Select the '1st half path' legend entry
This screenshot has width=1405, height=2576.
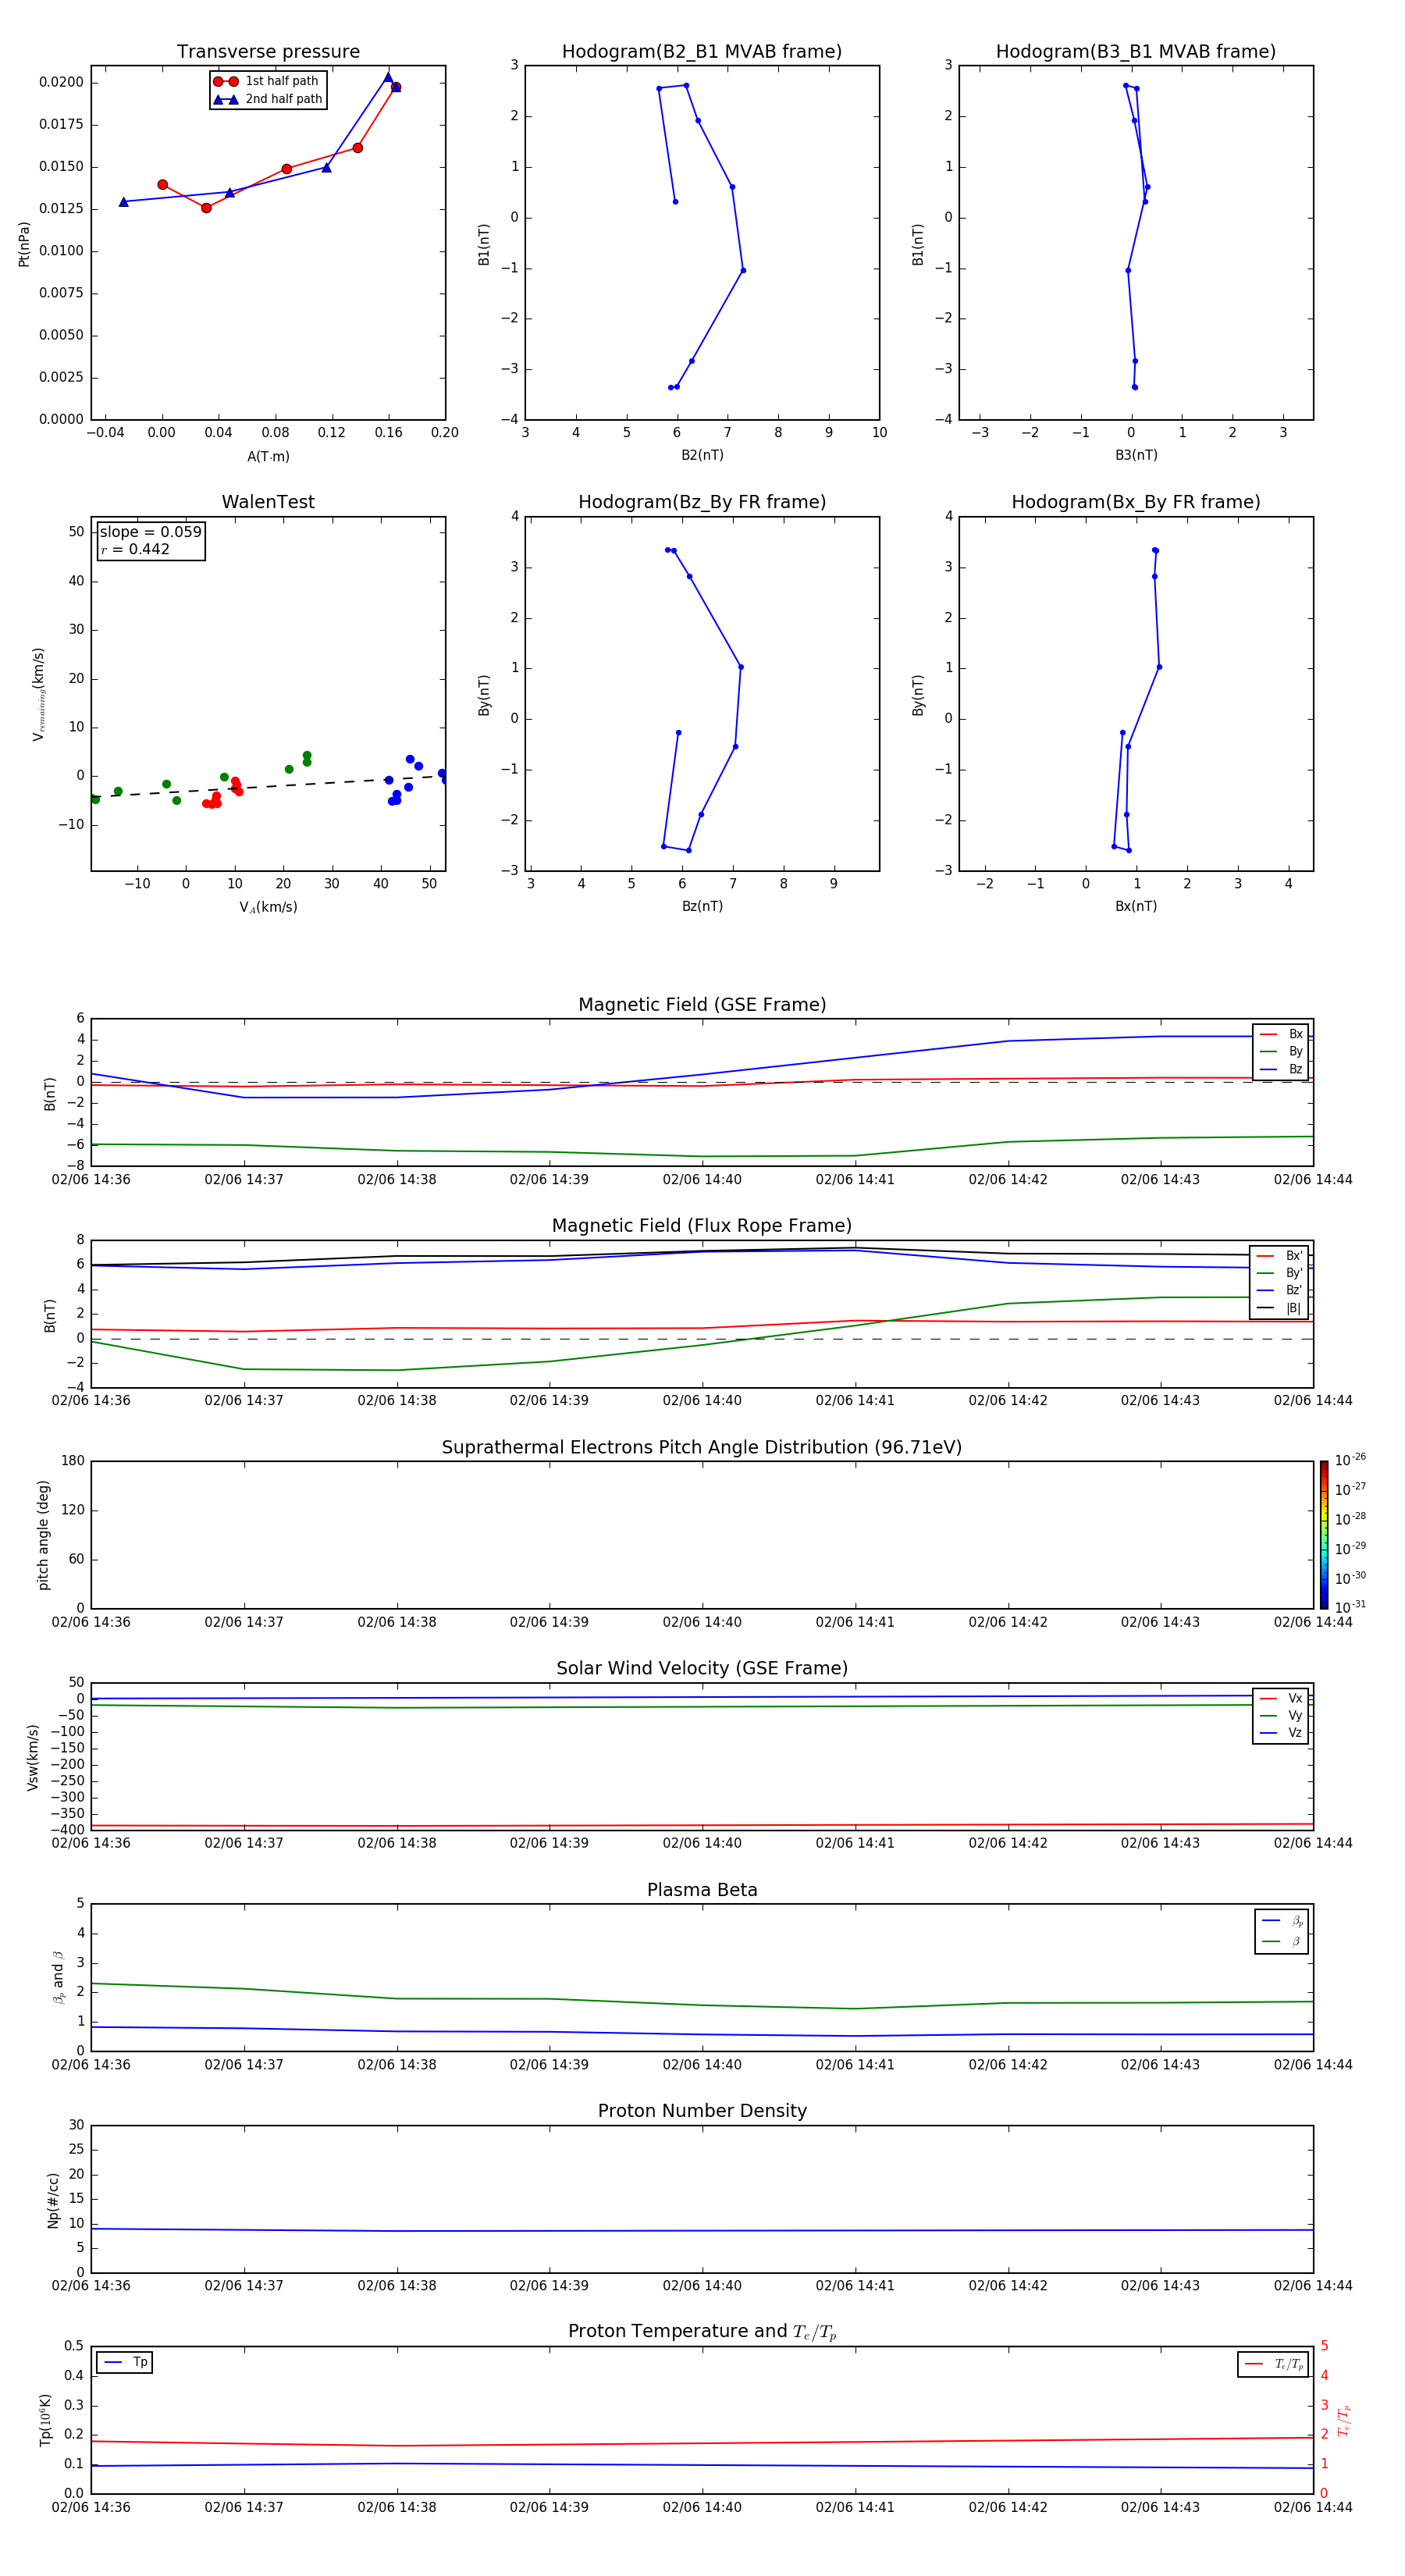pyautogui.click(x=268, y=81)
